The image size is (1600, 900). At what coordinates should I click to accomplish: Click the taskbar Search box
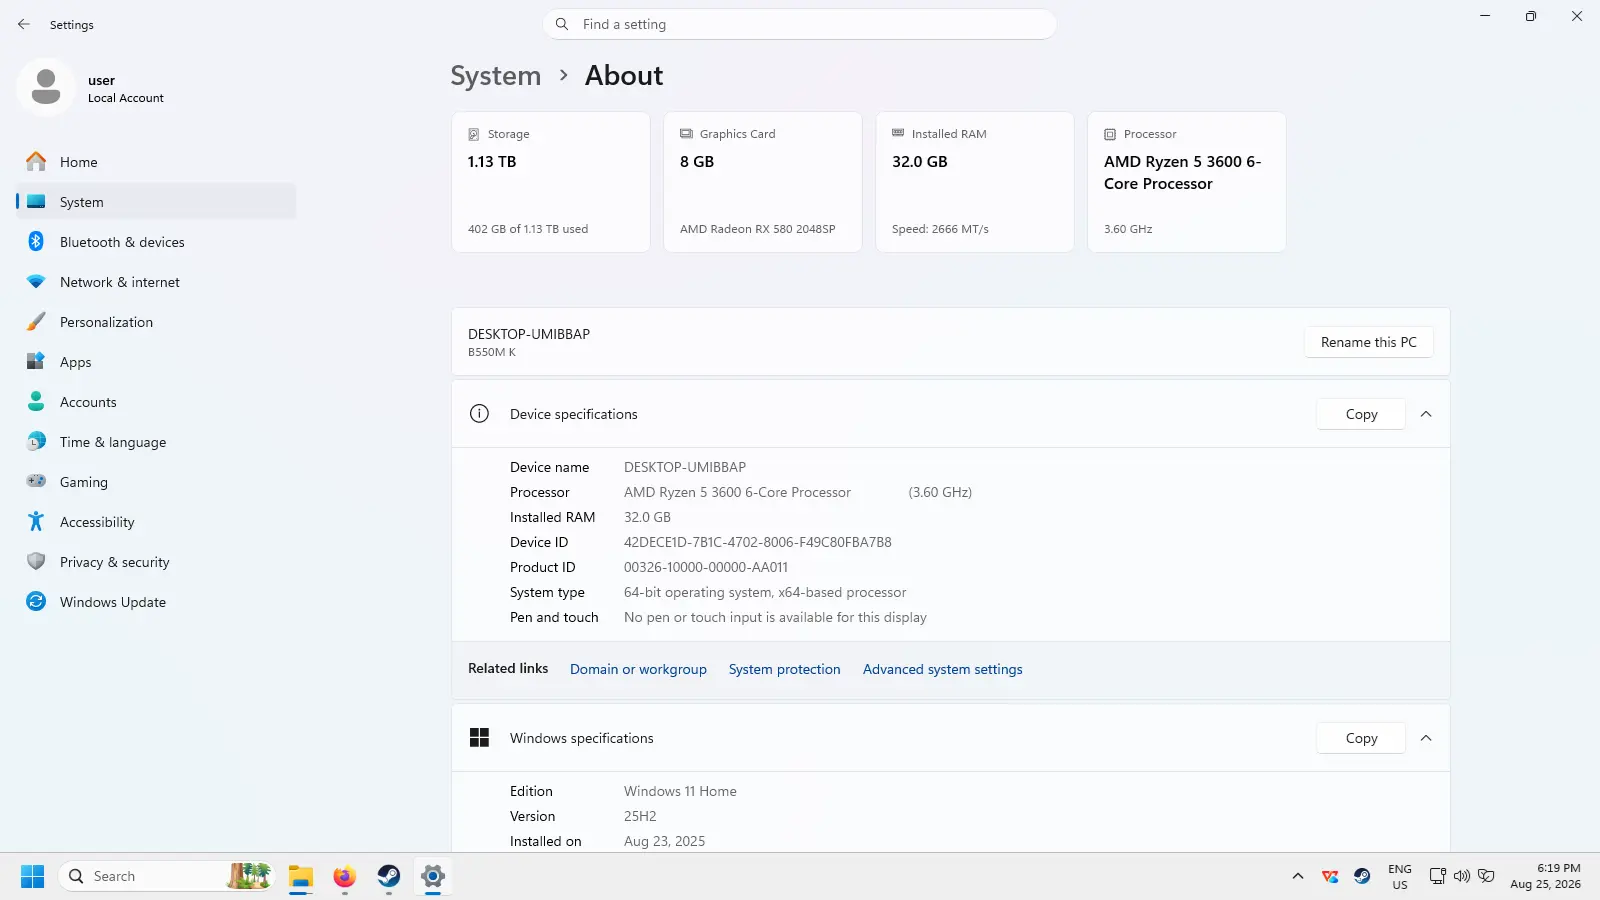point(165,876)
